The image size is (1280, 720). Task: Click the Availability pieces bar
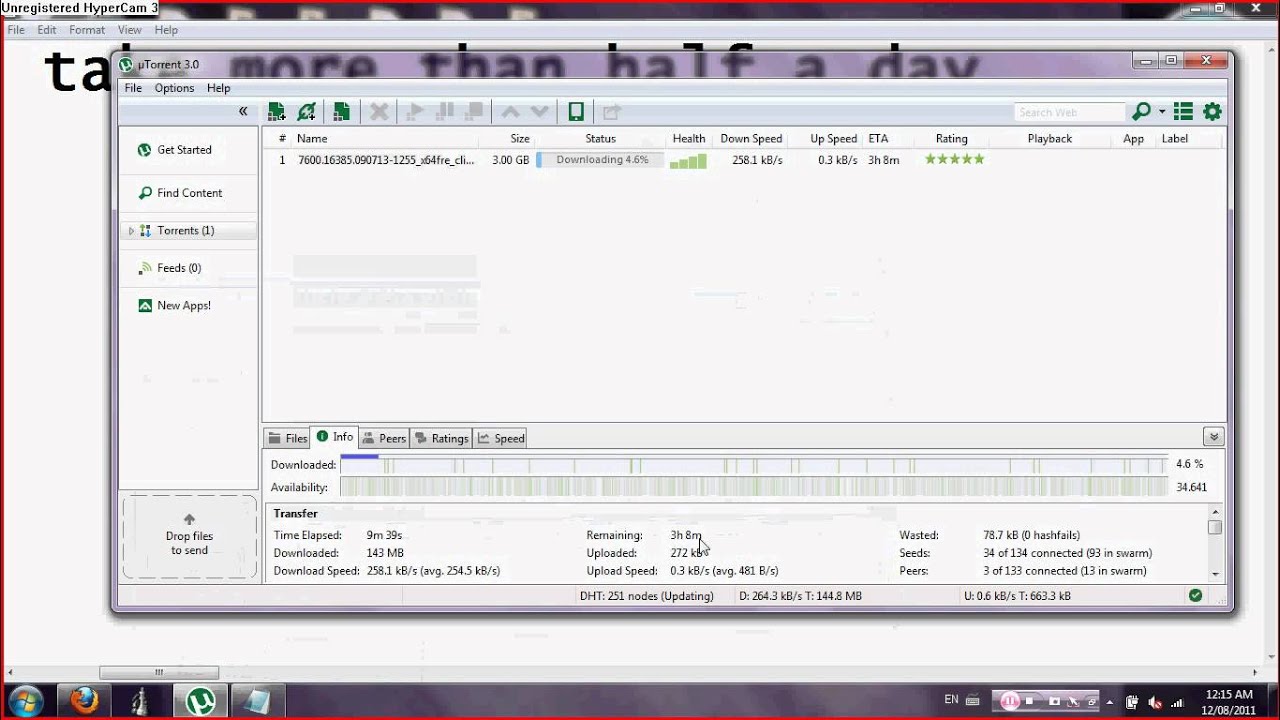(x=753, y=488)
